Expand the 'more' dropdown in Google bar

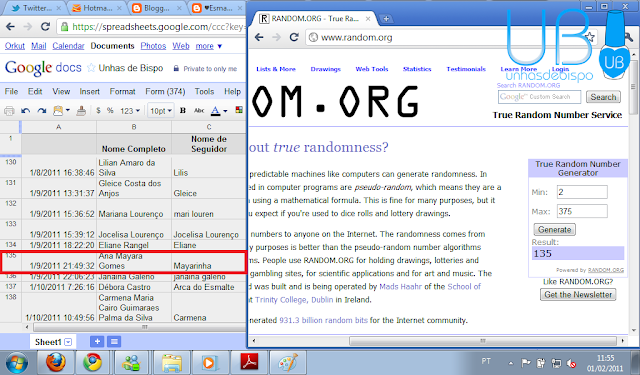pos(209,46)
